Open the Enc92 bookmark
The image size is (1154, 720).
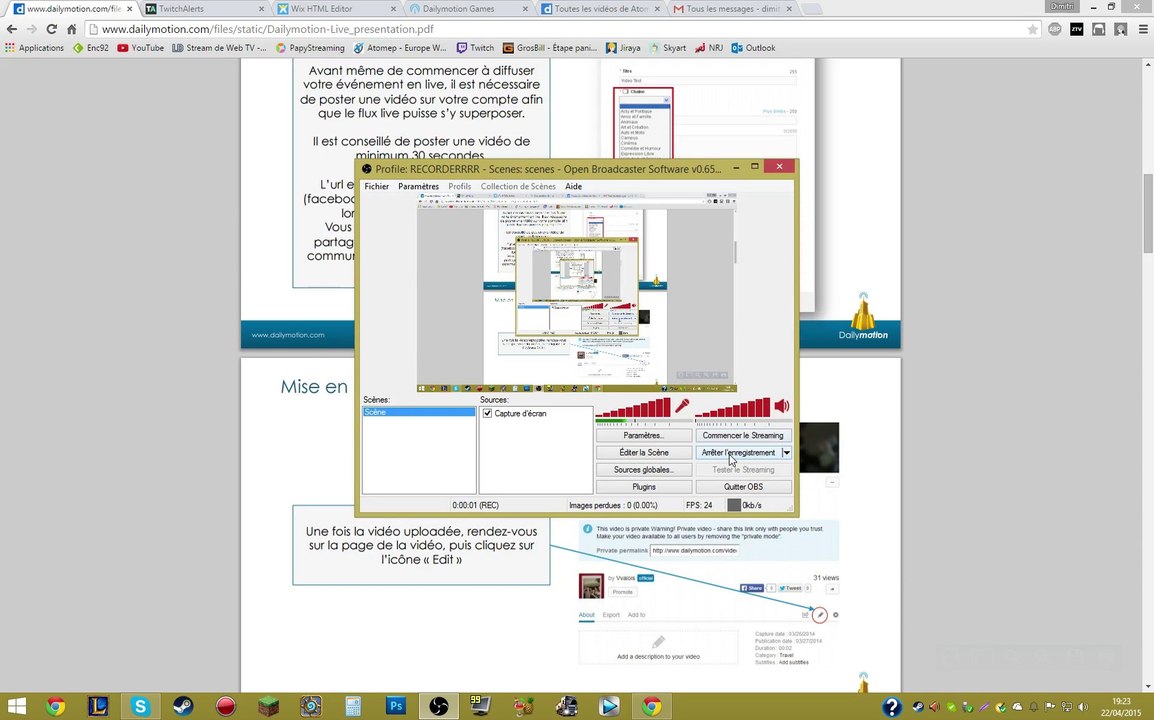(x=91, y=48)
